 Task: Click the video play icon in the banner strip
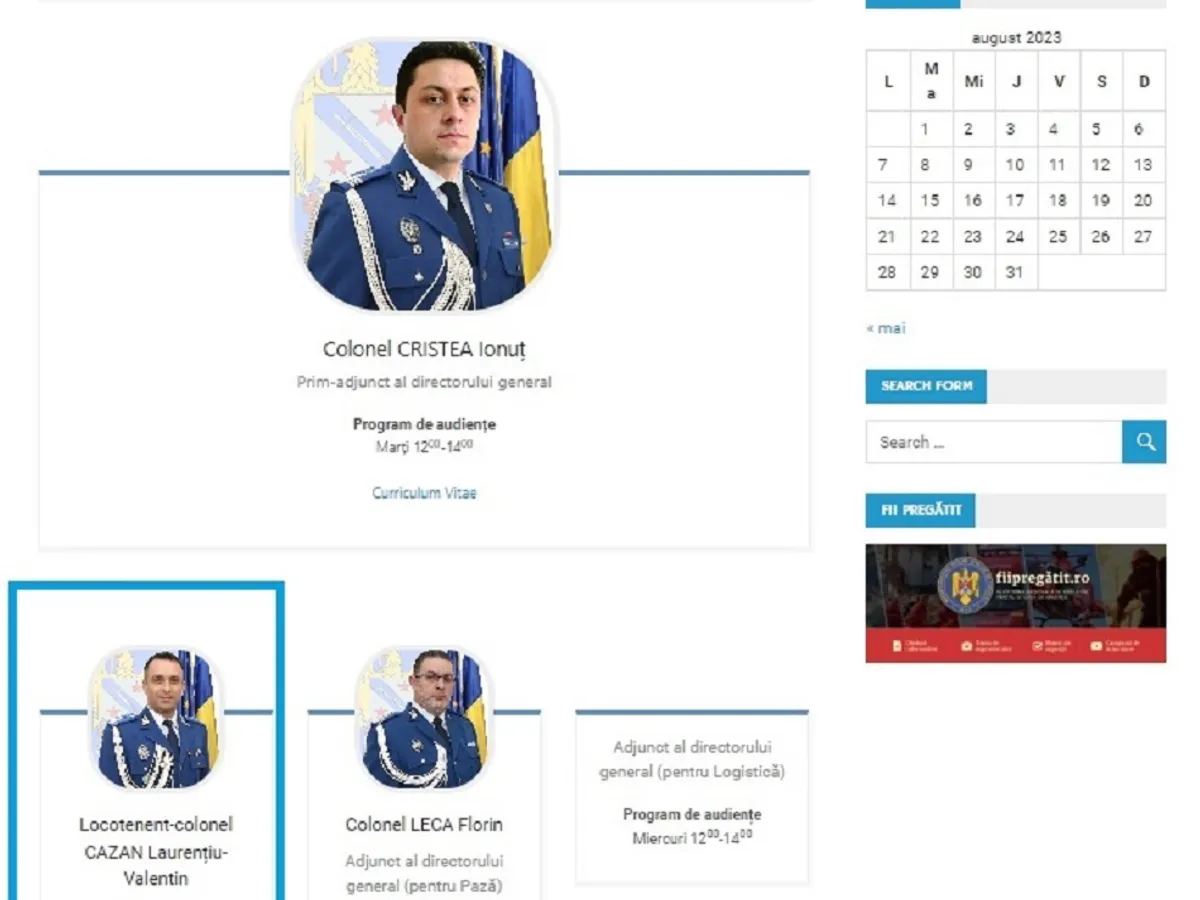(1097, 646)
